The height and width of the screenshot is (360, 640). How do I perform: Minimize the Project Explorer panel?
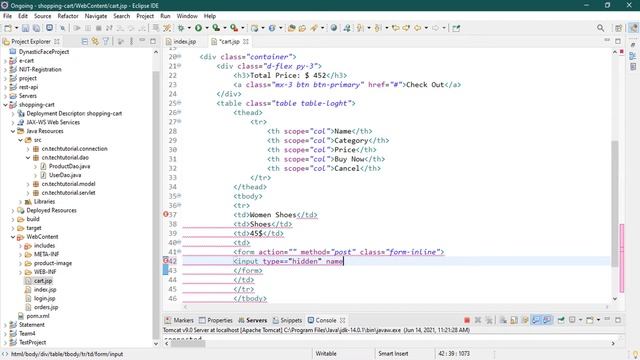(142, 41)
